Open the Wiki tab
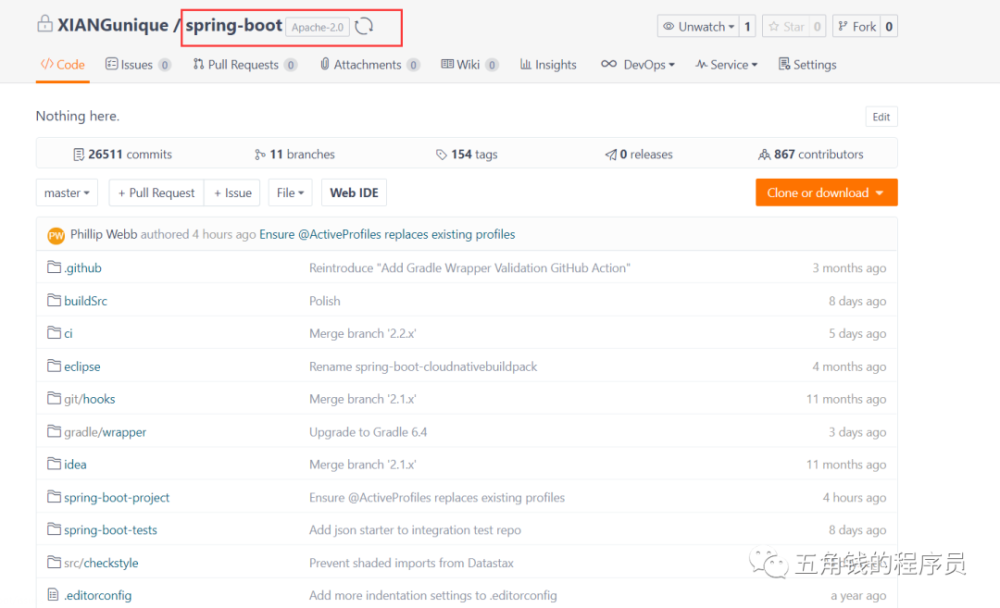Screen dimensions: 1000x608 coord(469,64)
